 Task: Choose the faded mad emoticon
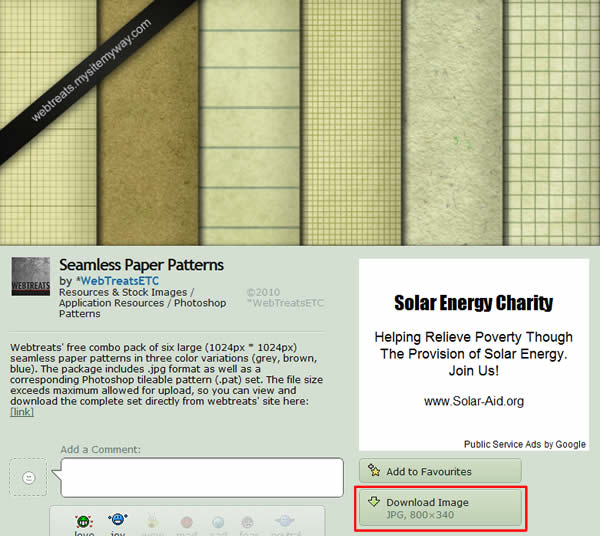point(187,522)
